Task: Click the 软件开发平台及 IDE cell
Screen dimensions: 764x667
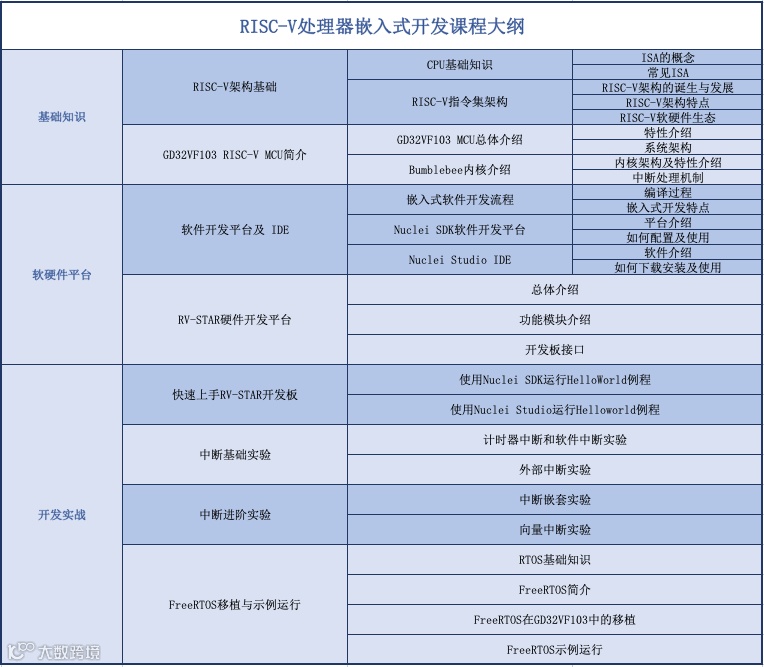Action: coord(235,229)
